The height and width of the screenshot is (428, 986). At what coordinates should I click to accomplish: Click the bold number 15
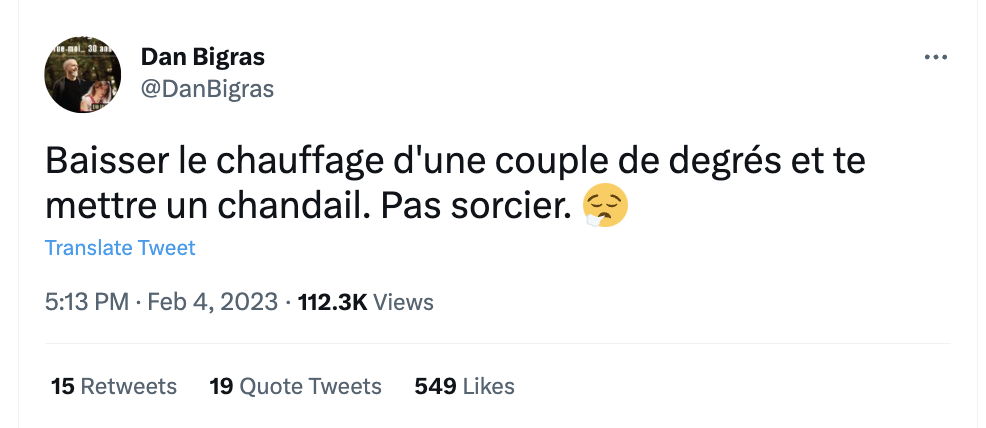pyautogui.click(x=63, y=386)
